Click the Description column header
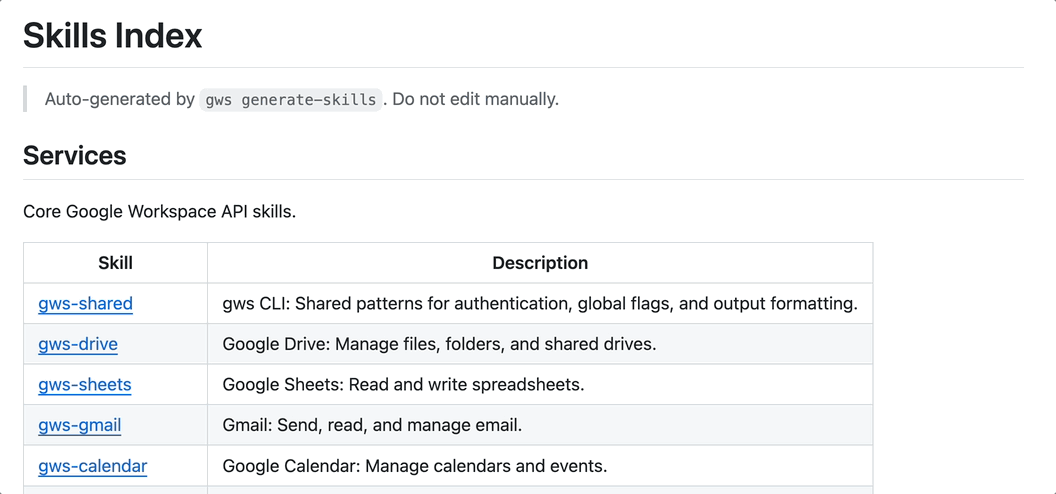 pos(540,263)
